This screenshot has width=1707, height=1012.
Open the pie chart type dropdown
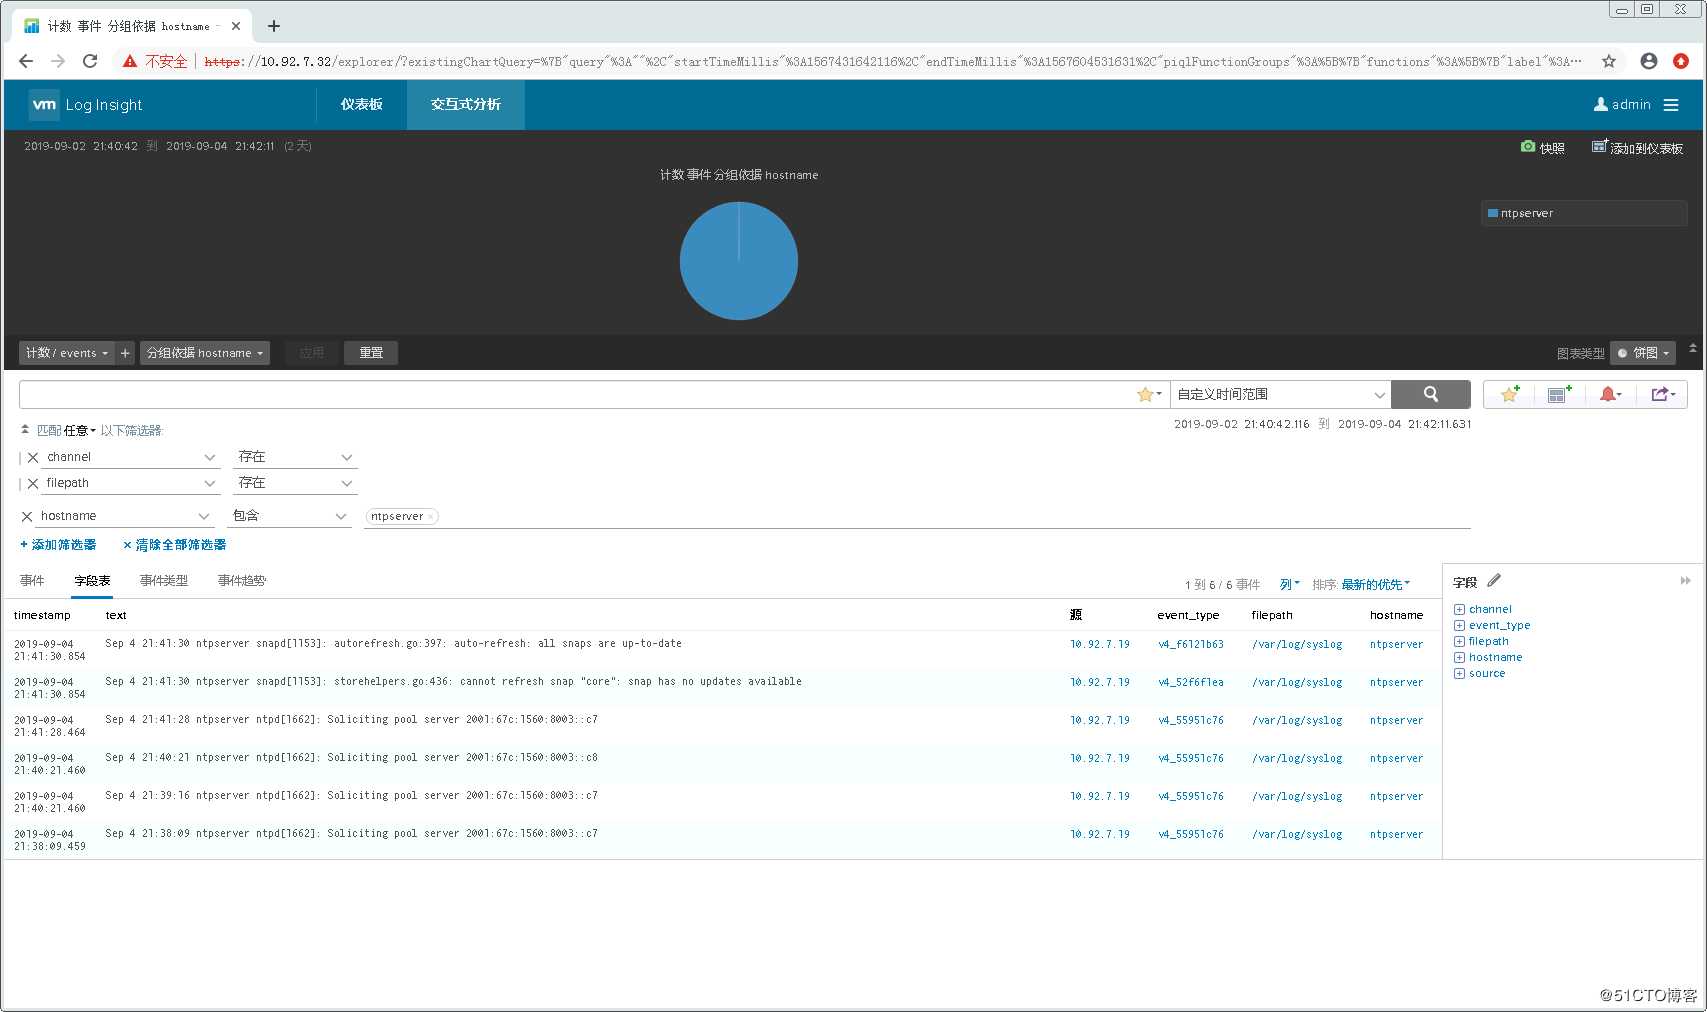(1643, 353)
